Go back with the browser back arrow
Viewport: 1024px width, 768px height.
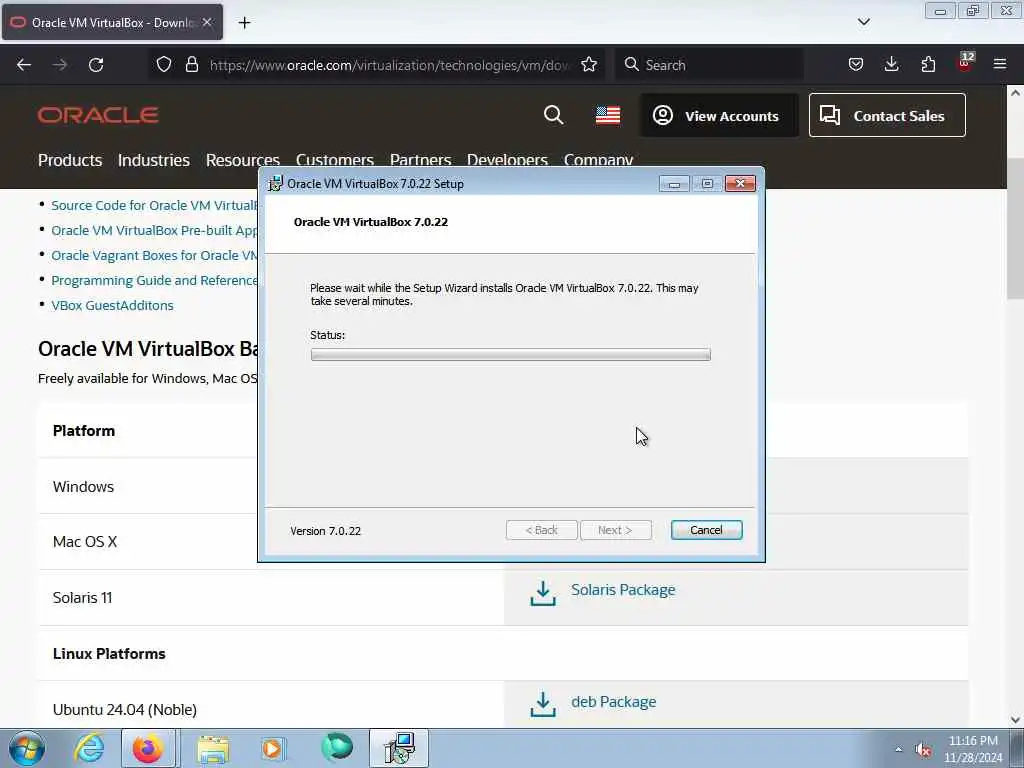point(24,65)
